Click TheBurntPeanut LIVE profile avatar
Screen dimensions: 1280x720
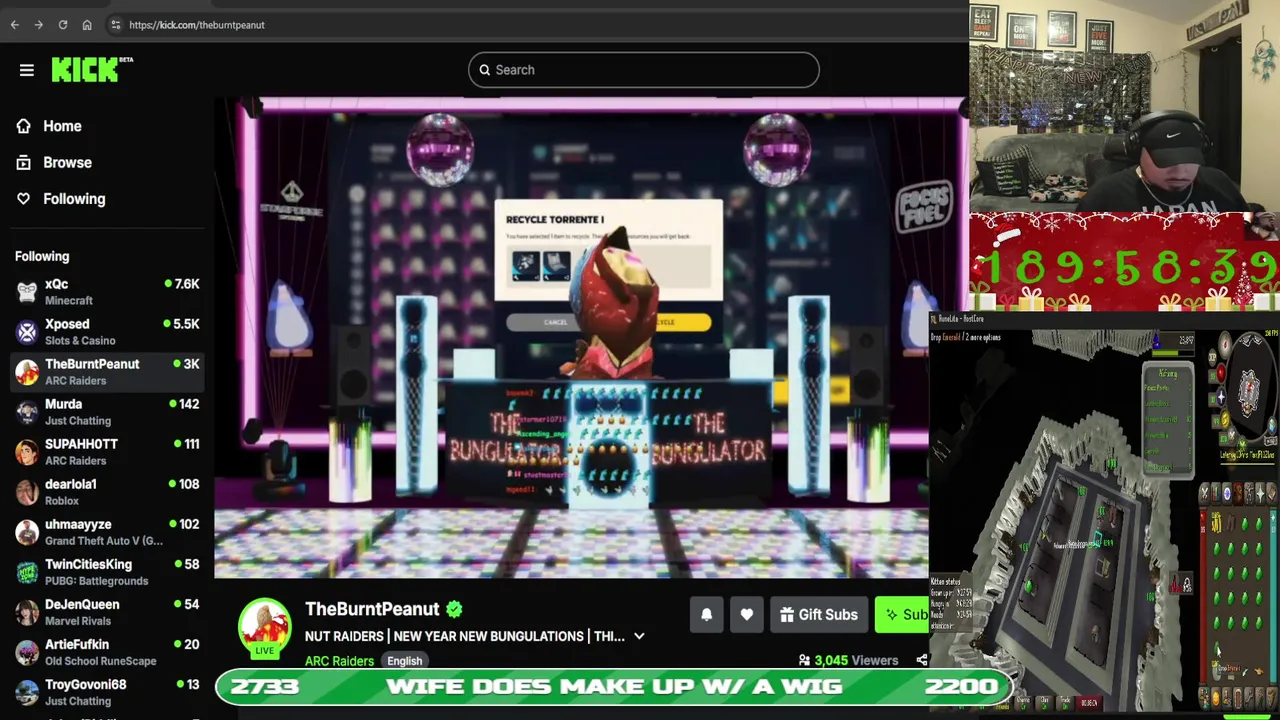(x=264, y=626)
